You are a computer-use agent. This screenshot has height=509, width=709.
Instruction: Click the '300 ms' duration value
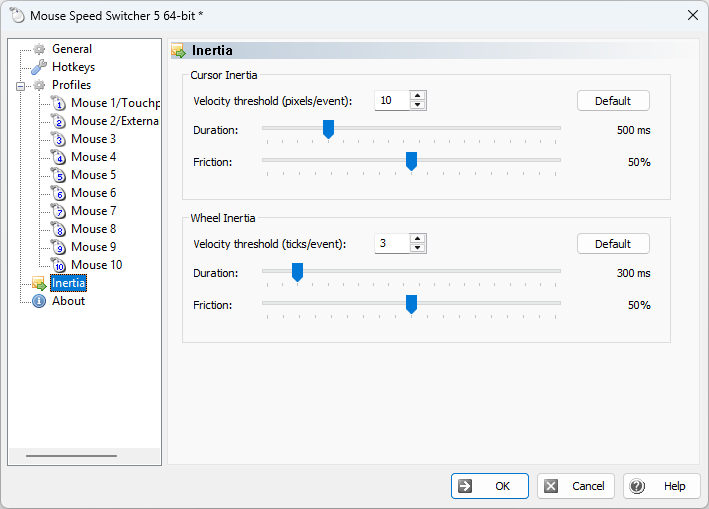click(633, 273)
